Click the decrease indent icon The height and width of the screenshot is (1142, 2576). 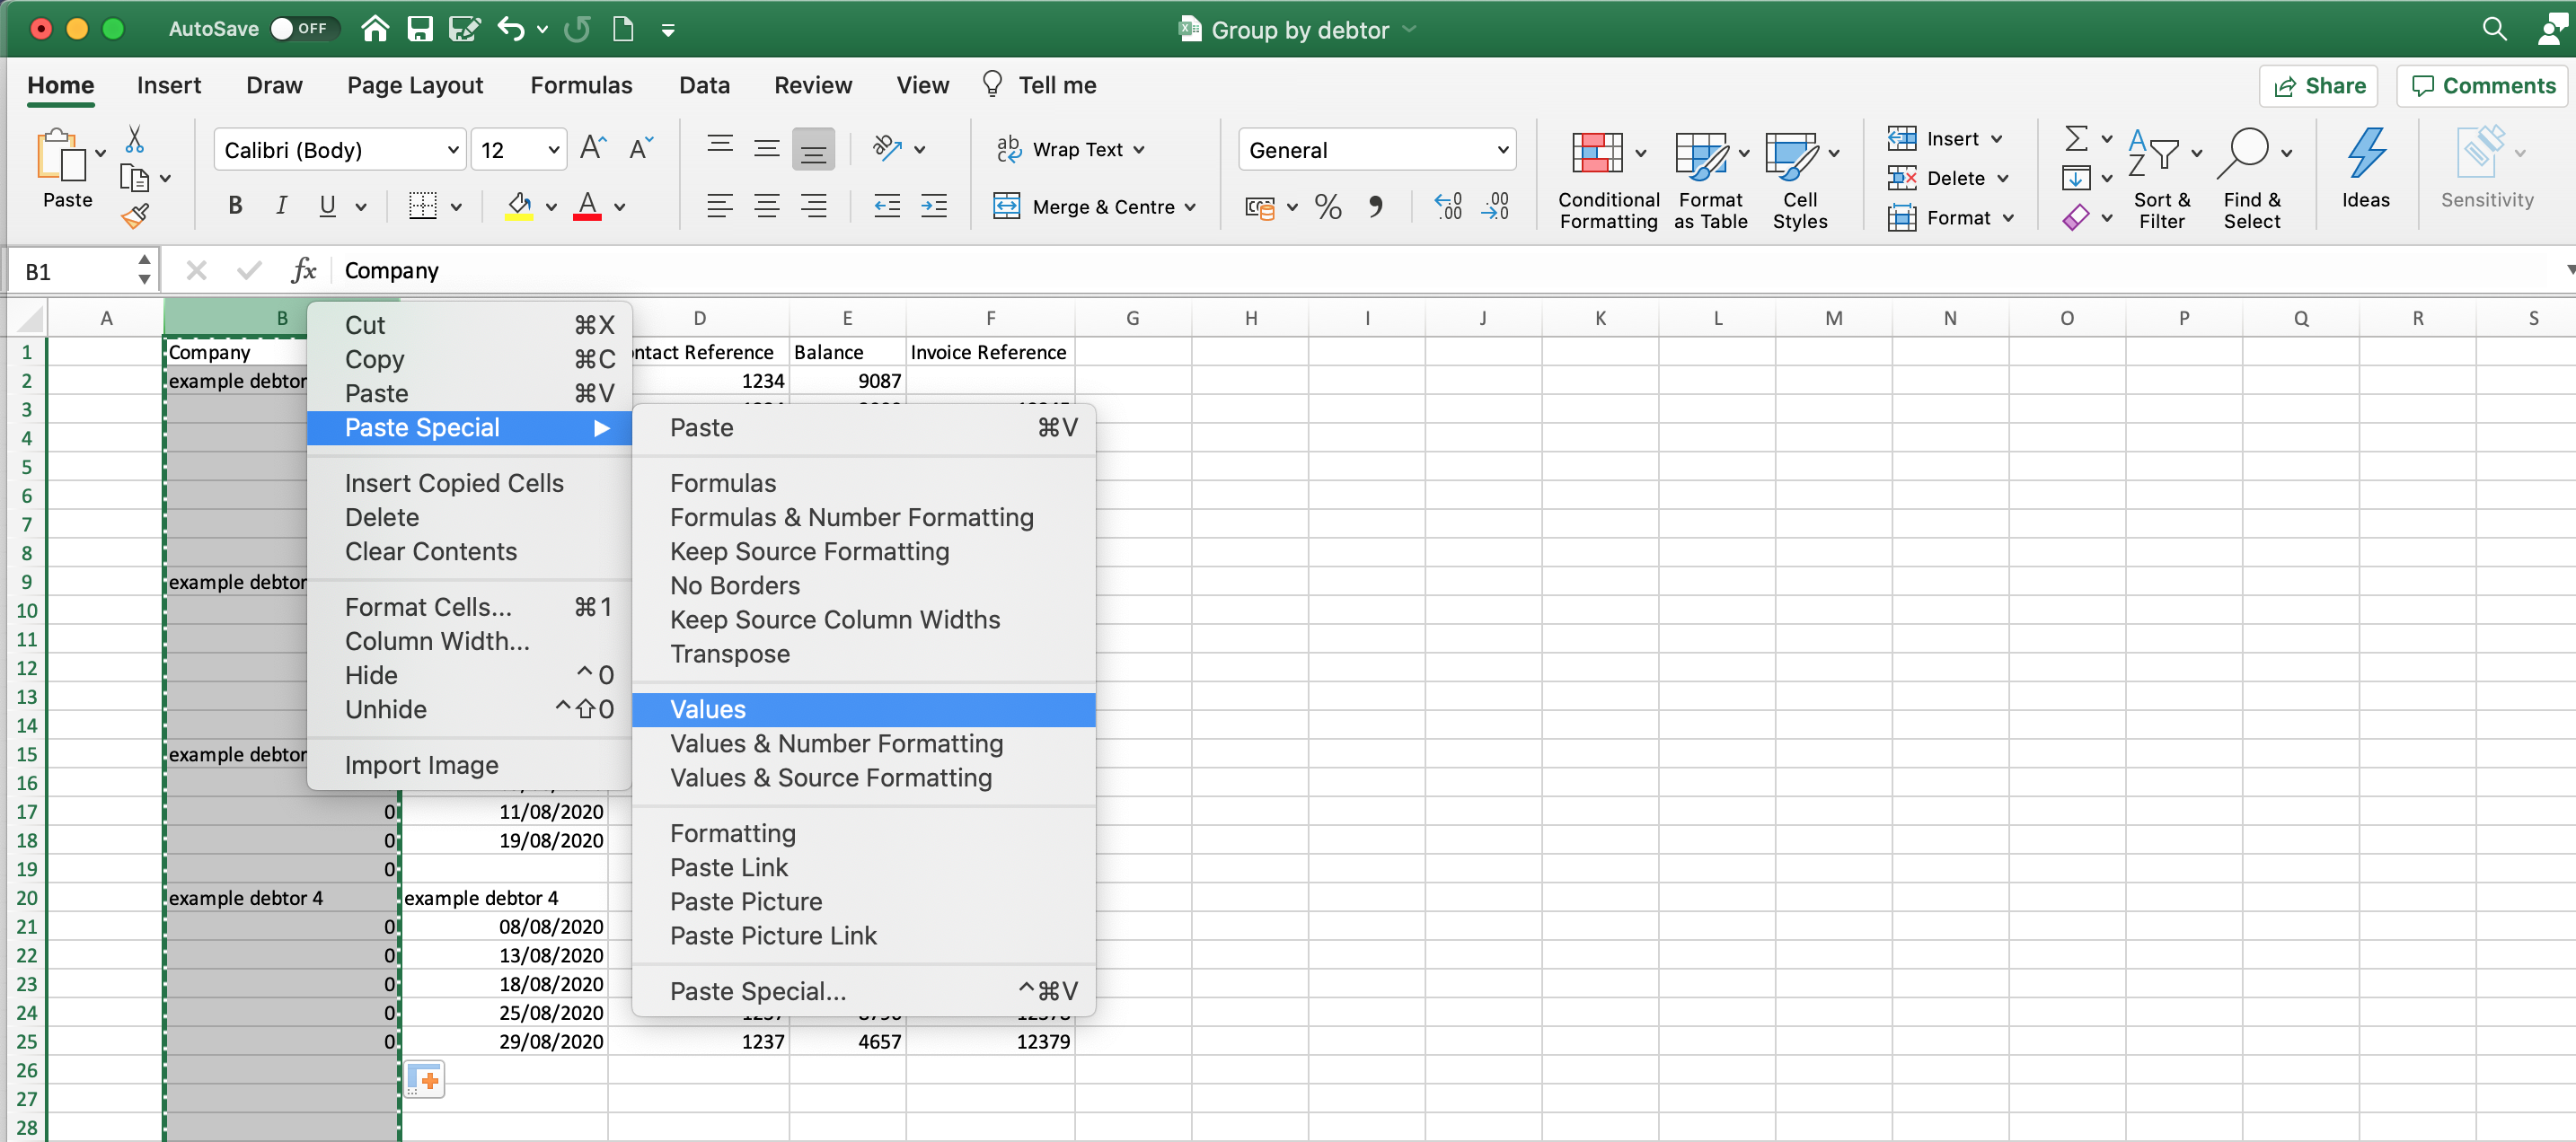click(887, 207)
